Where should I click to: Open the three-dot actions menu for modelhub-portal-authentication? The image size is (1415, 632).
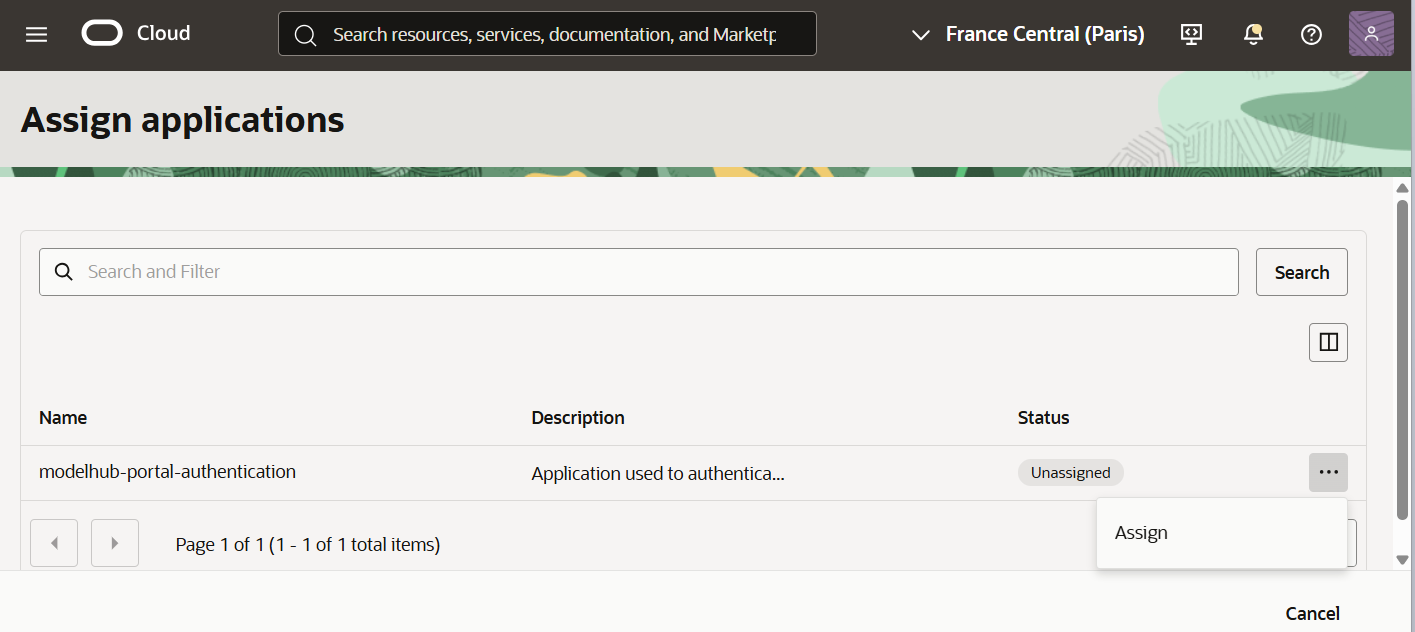pyautogui.click(x=1328, y=471)
